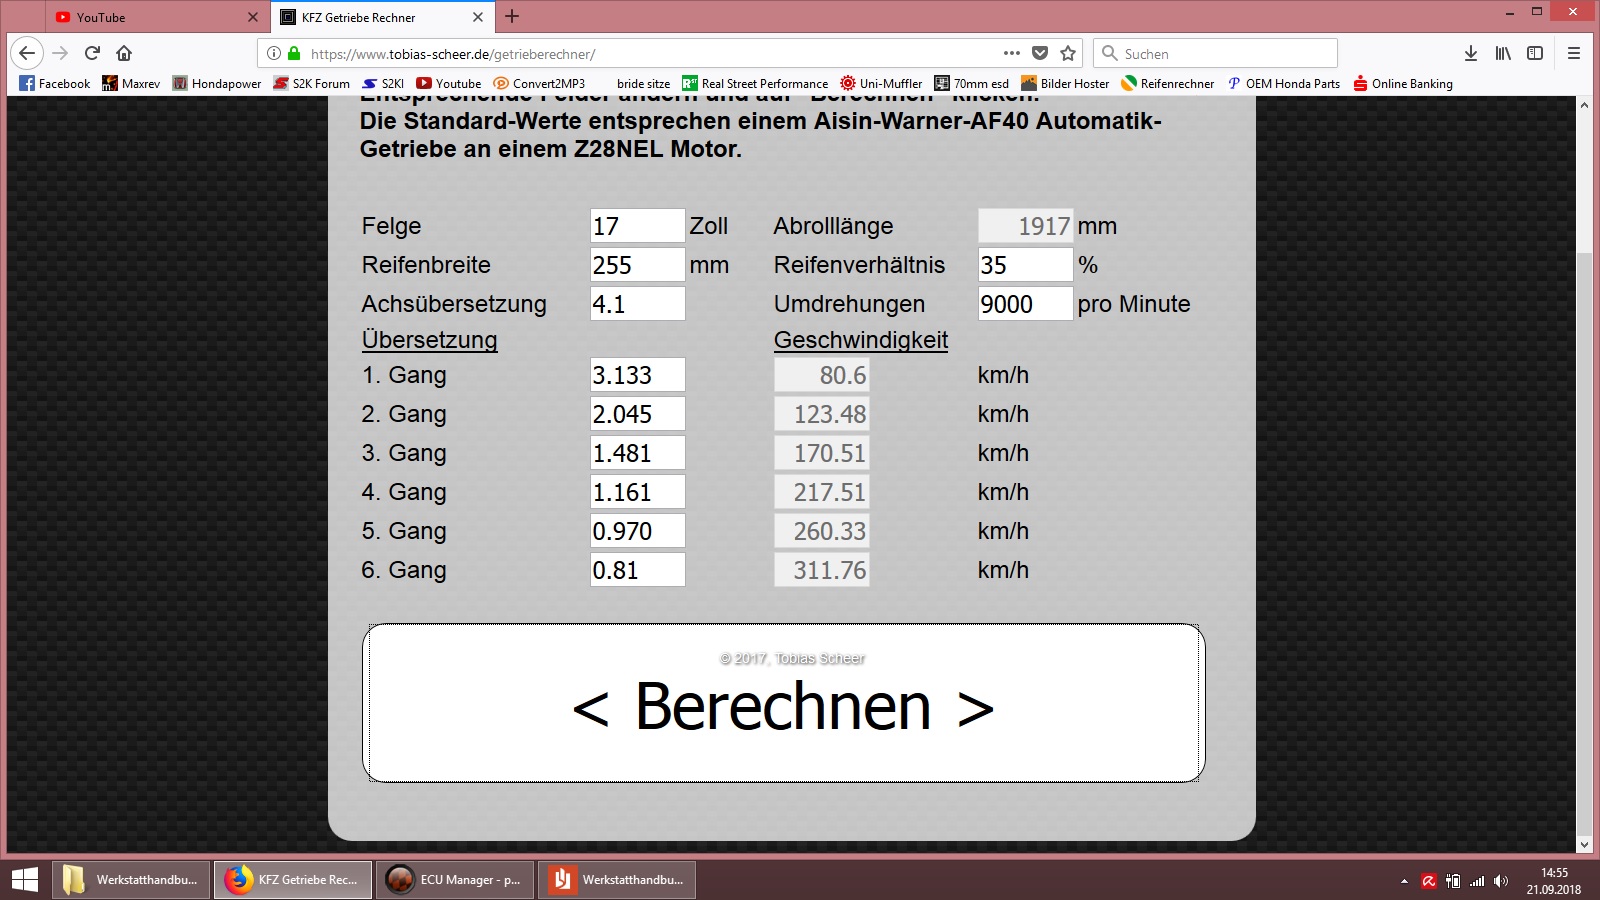Open the Firefox hamburger menu
The height and width of the screenshot is (900, 1600).
1573,53
